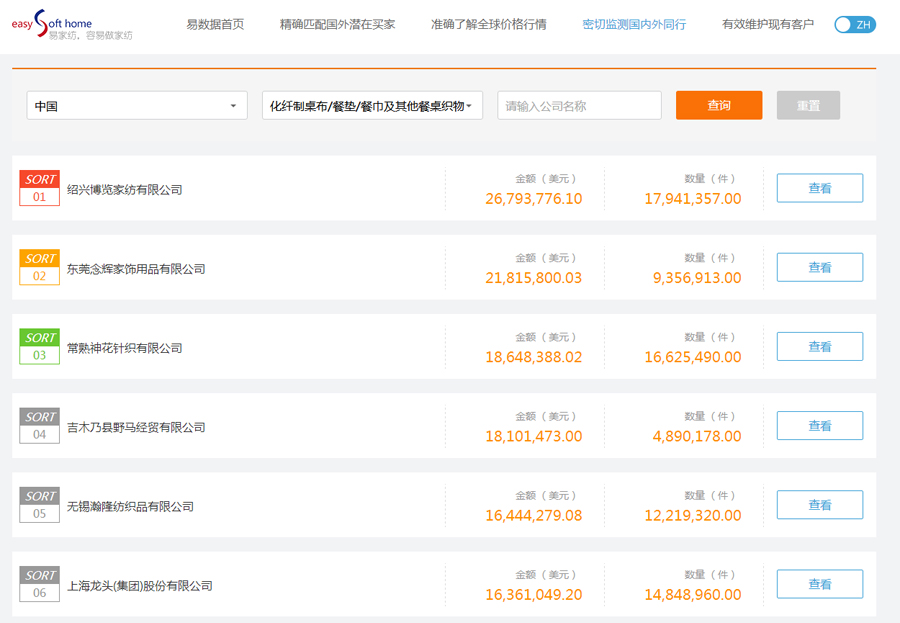This screenshot has height=623, width=900.
Task: Open the 易数据首页 menu item
Action: tap(215, 25)
